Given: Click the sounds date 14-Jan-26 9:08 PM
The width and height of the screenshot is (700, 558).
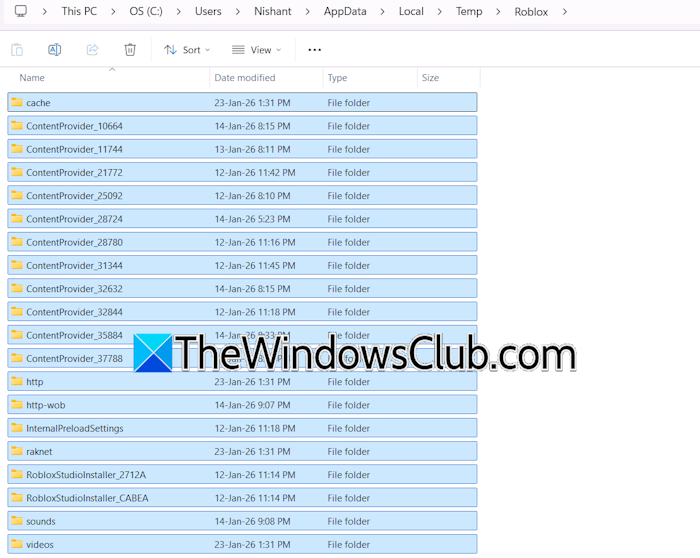Looking at the screenshot, I should 252,521.
